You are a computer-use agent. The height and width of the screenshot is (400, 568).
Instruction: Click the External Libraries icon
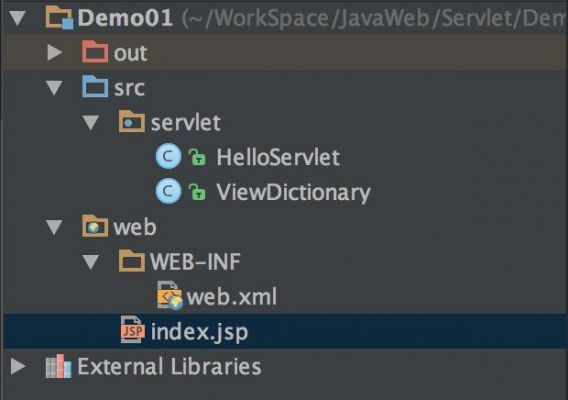58,366
